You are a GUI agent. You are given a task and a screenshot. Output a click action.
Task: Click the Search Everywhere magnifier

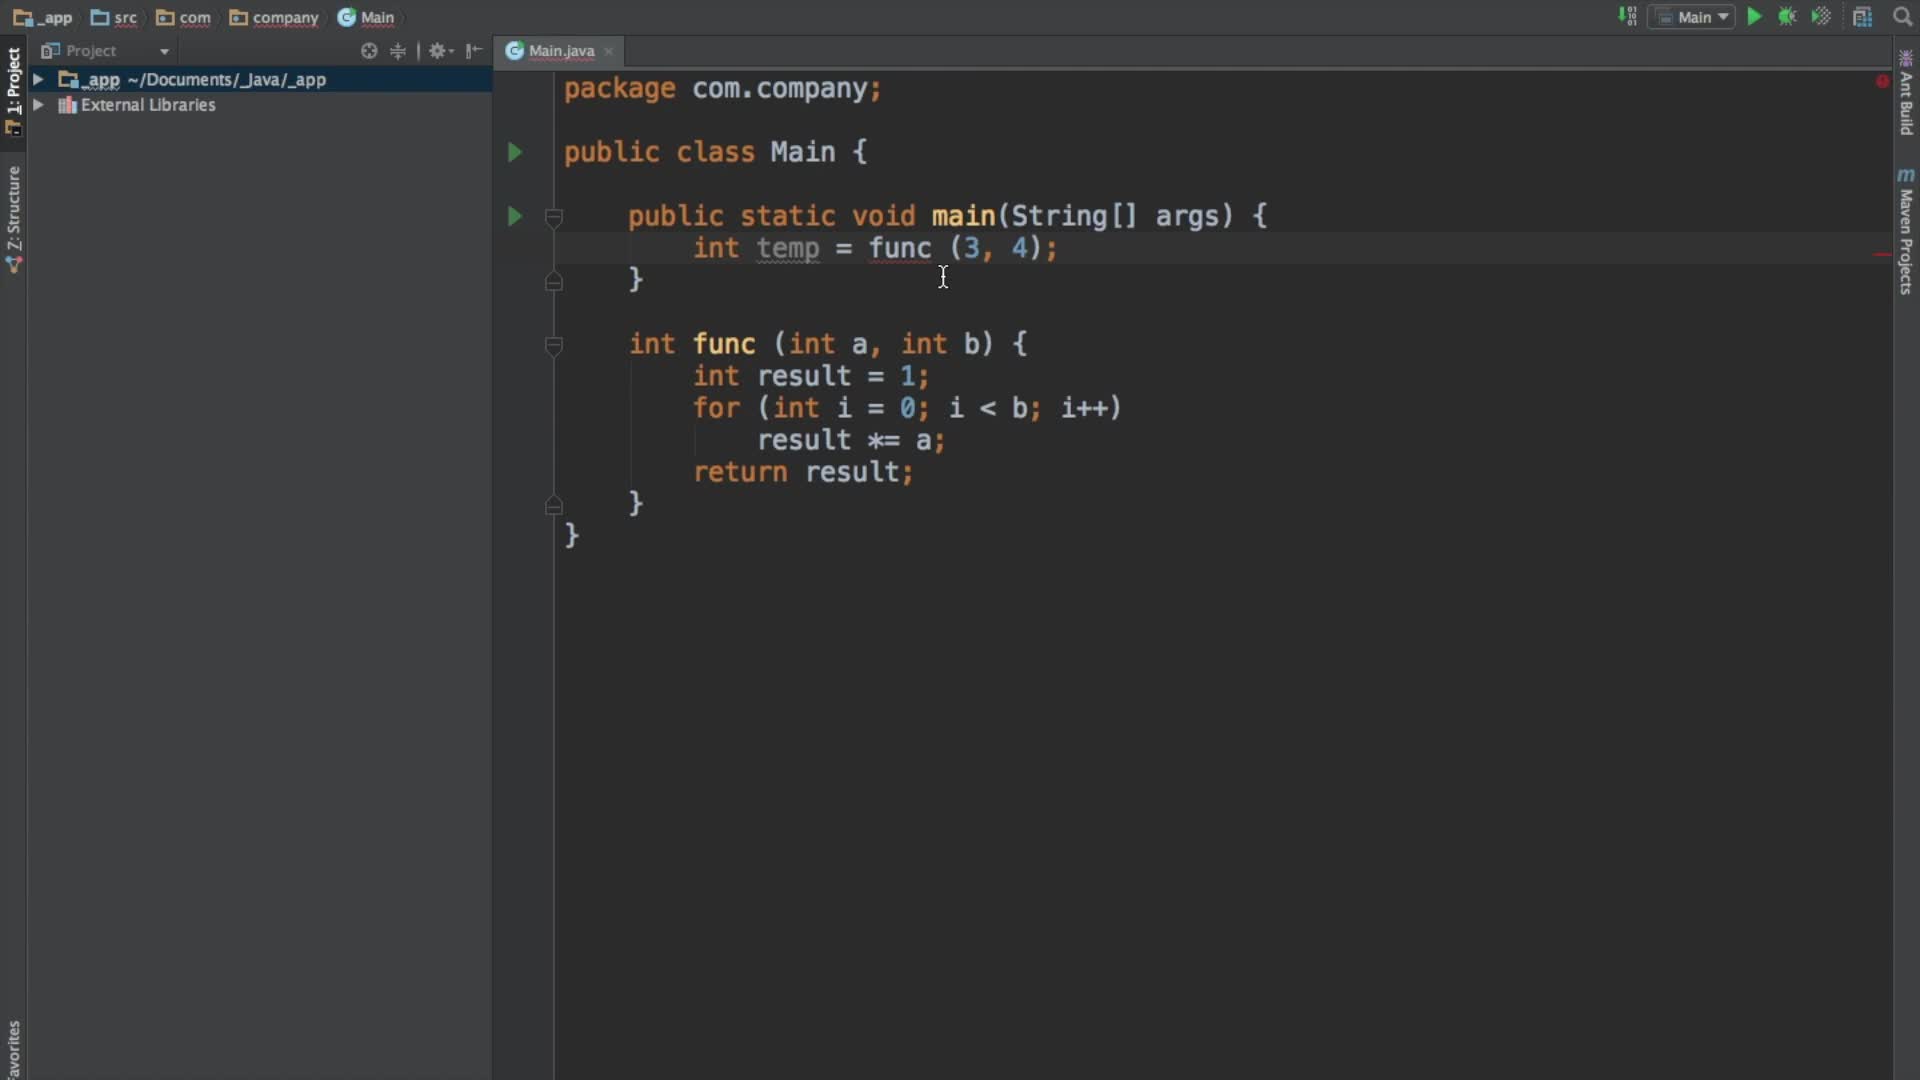coord(1902,17)
